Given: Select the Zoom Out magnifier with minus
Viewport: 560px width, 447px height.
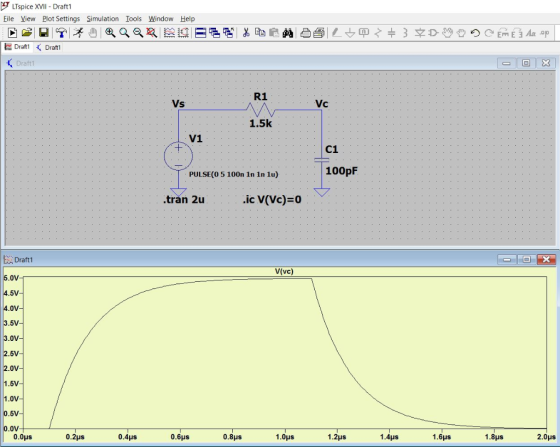Looking at the screenshot, I should coord(138,33).
